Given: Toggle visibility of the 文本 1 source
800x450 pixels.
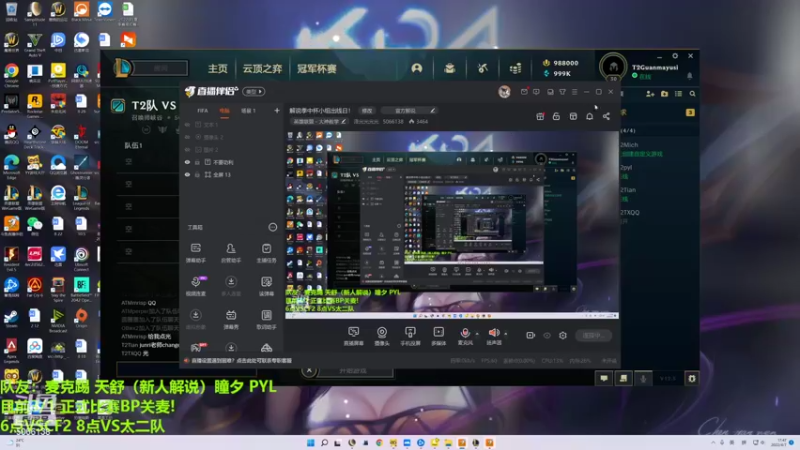Looking at the screenshot, I should coord(187,124).
